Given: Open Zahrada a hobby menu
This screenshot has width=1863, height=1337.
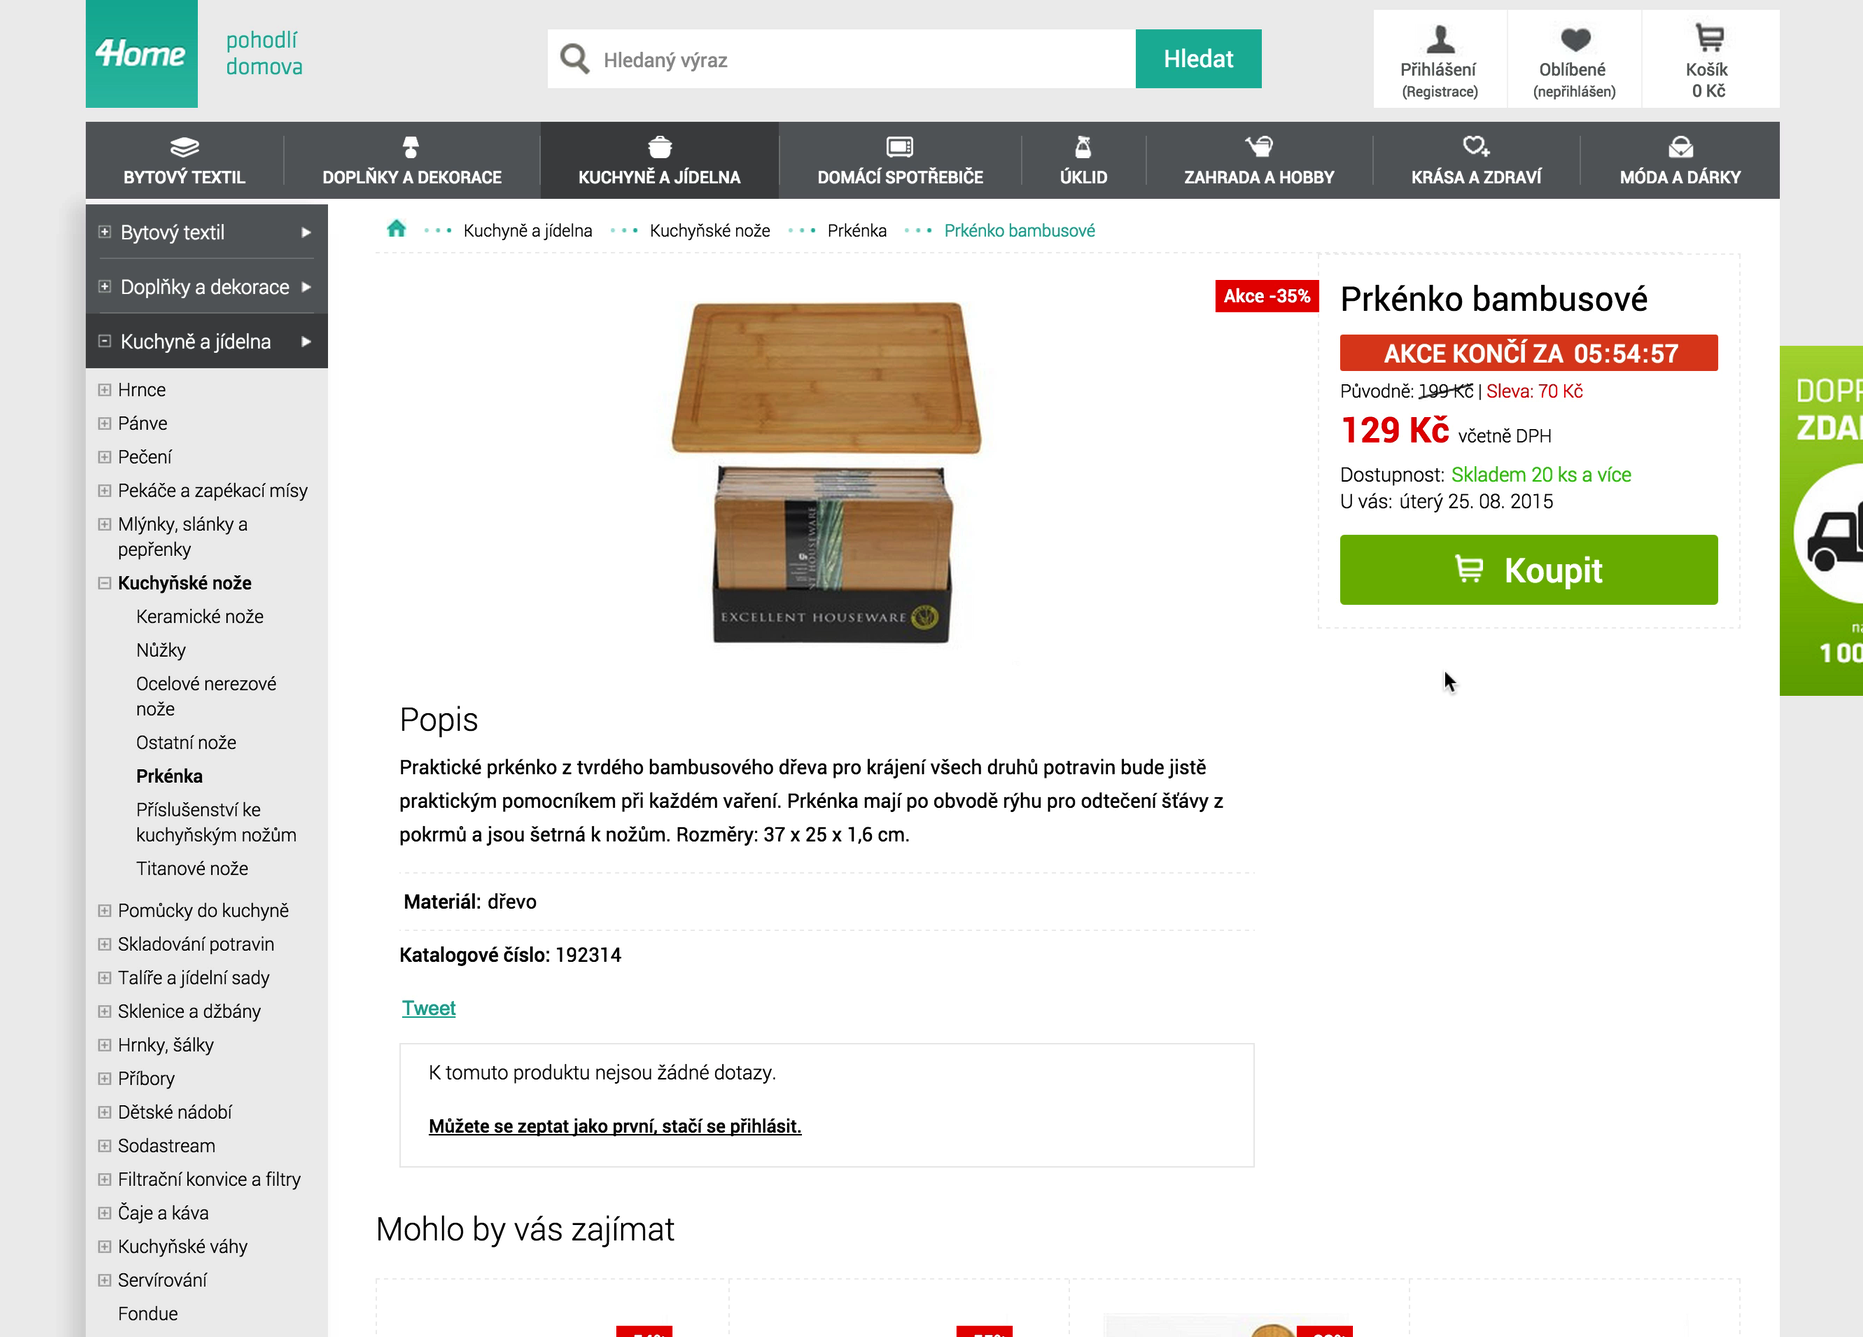Looking at the screenshot, I should (x=1258, y=161).
